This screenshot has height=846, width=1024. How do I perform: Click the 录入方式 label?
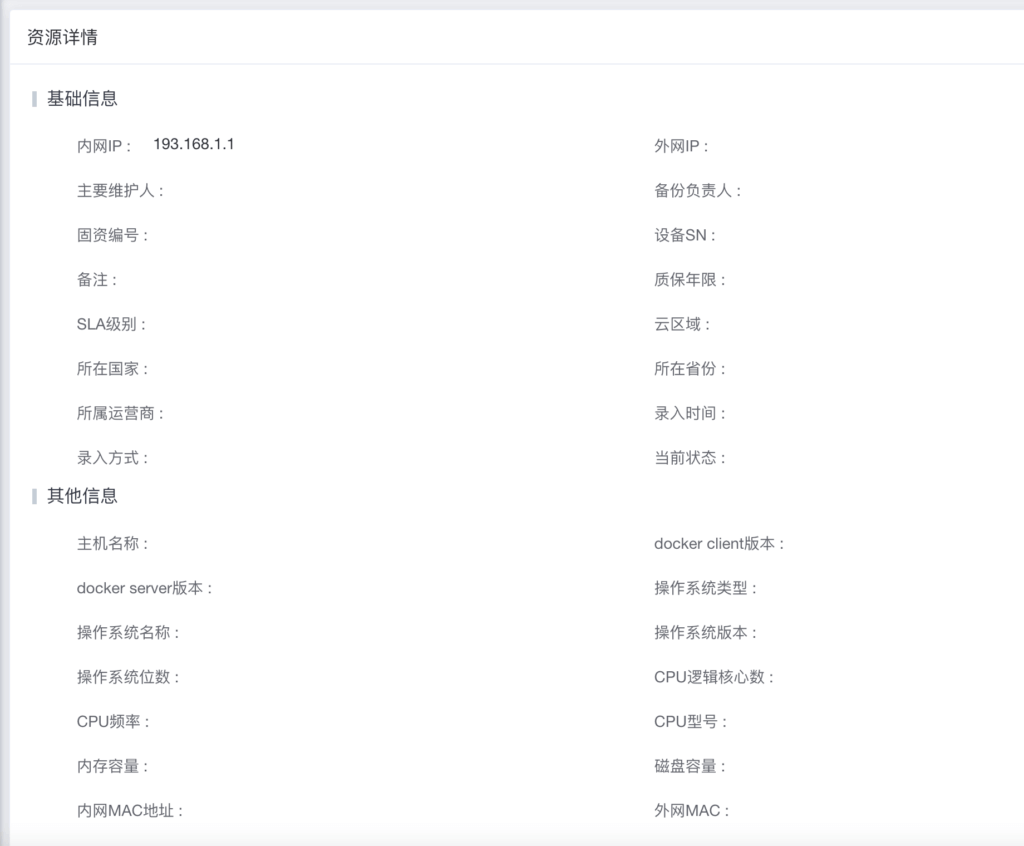(113, 457)
